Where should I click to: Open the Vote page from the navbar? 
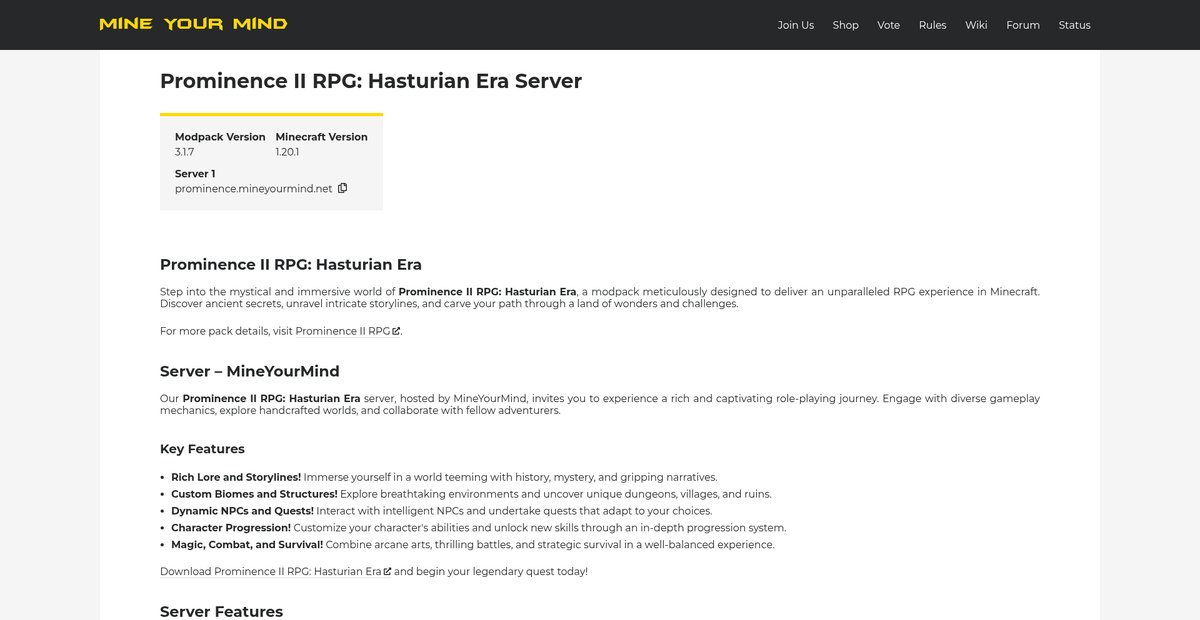point(889,25)
